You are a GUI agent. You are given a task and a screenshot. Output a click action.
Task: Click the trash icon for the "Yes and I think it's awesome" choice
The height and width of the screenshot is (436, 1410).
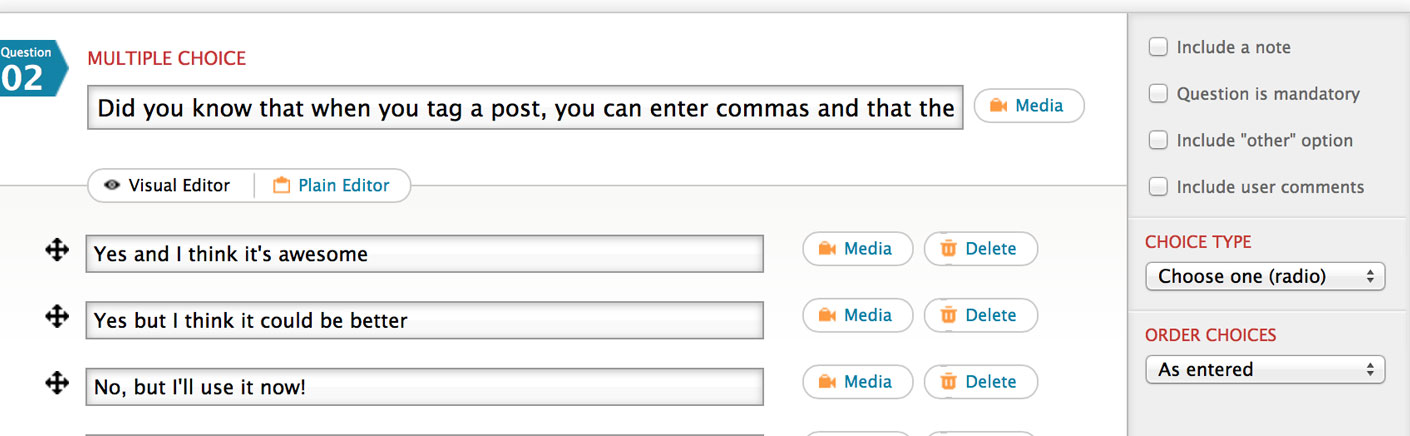(949, 249)
